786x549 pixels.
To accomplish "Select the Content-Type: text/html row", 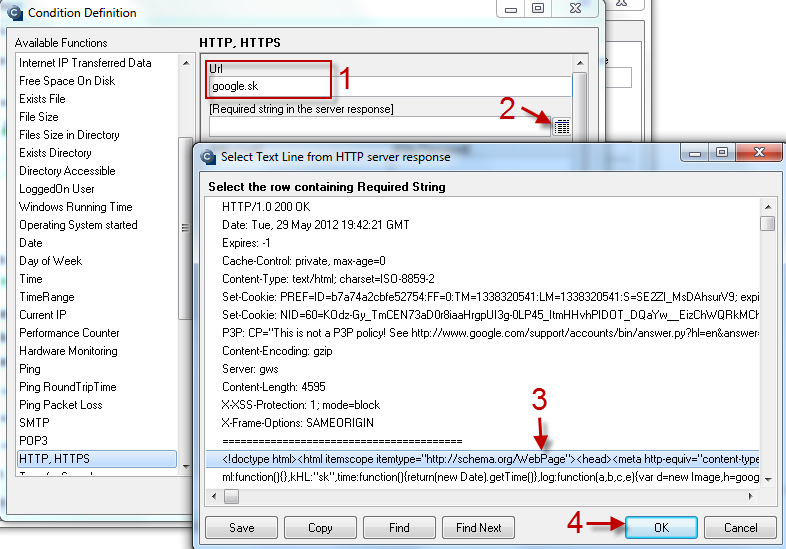I will tap(482, 279).
